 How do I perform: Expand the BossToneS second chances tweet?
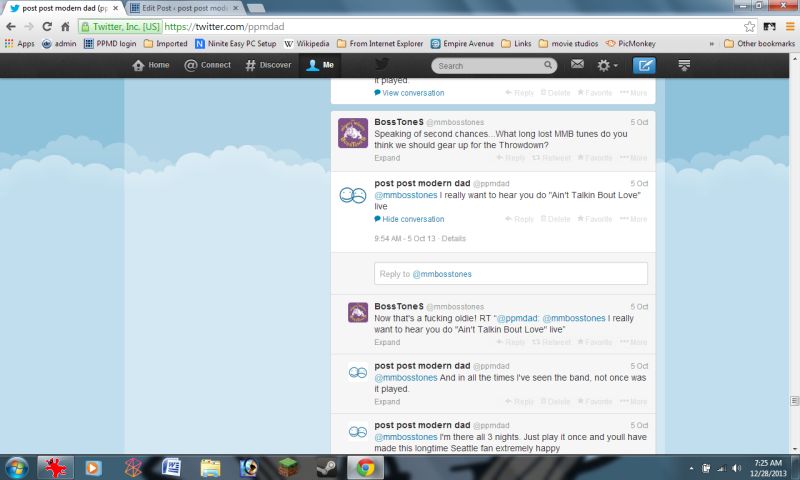[x=387, y=158]
